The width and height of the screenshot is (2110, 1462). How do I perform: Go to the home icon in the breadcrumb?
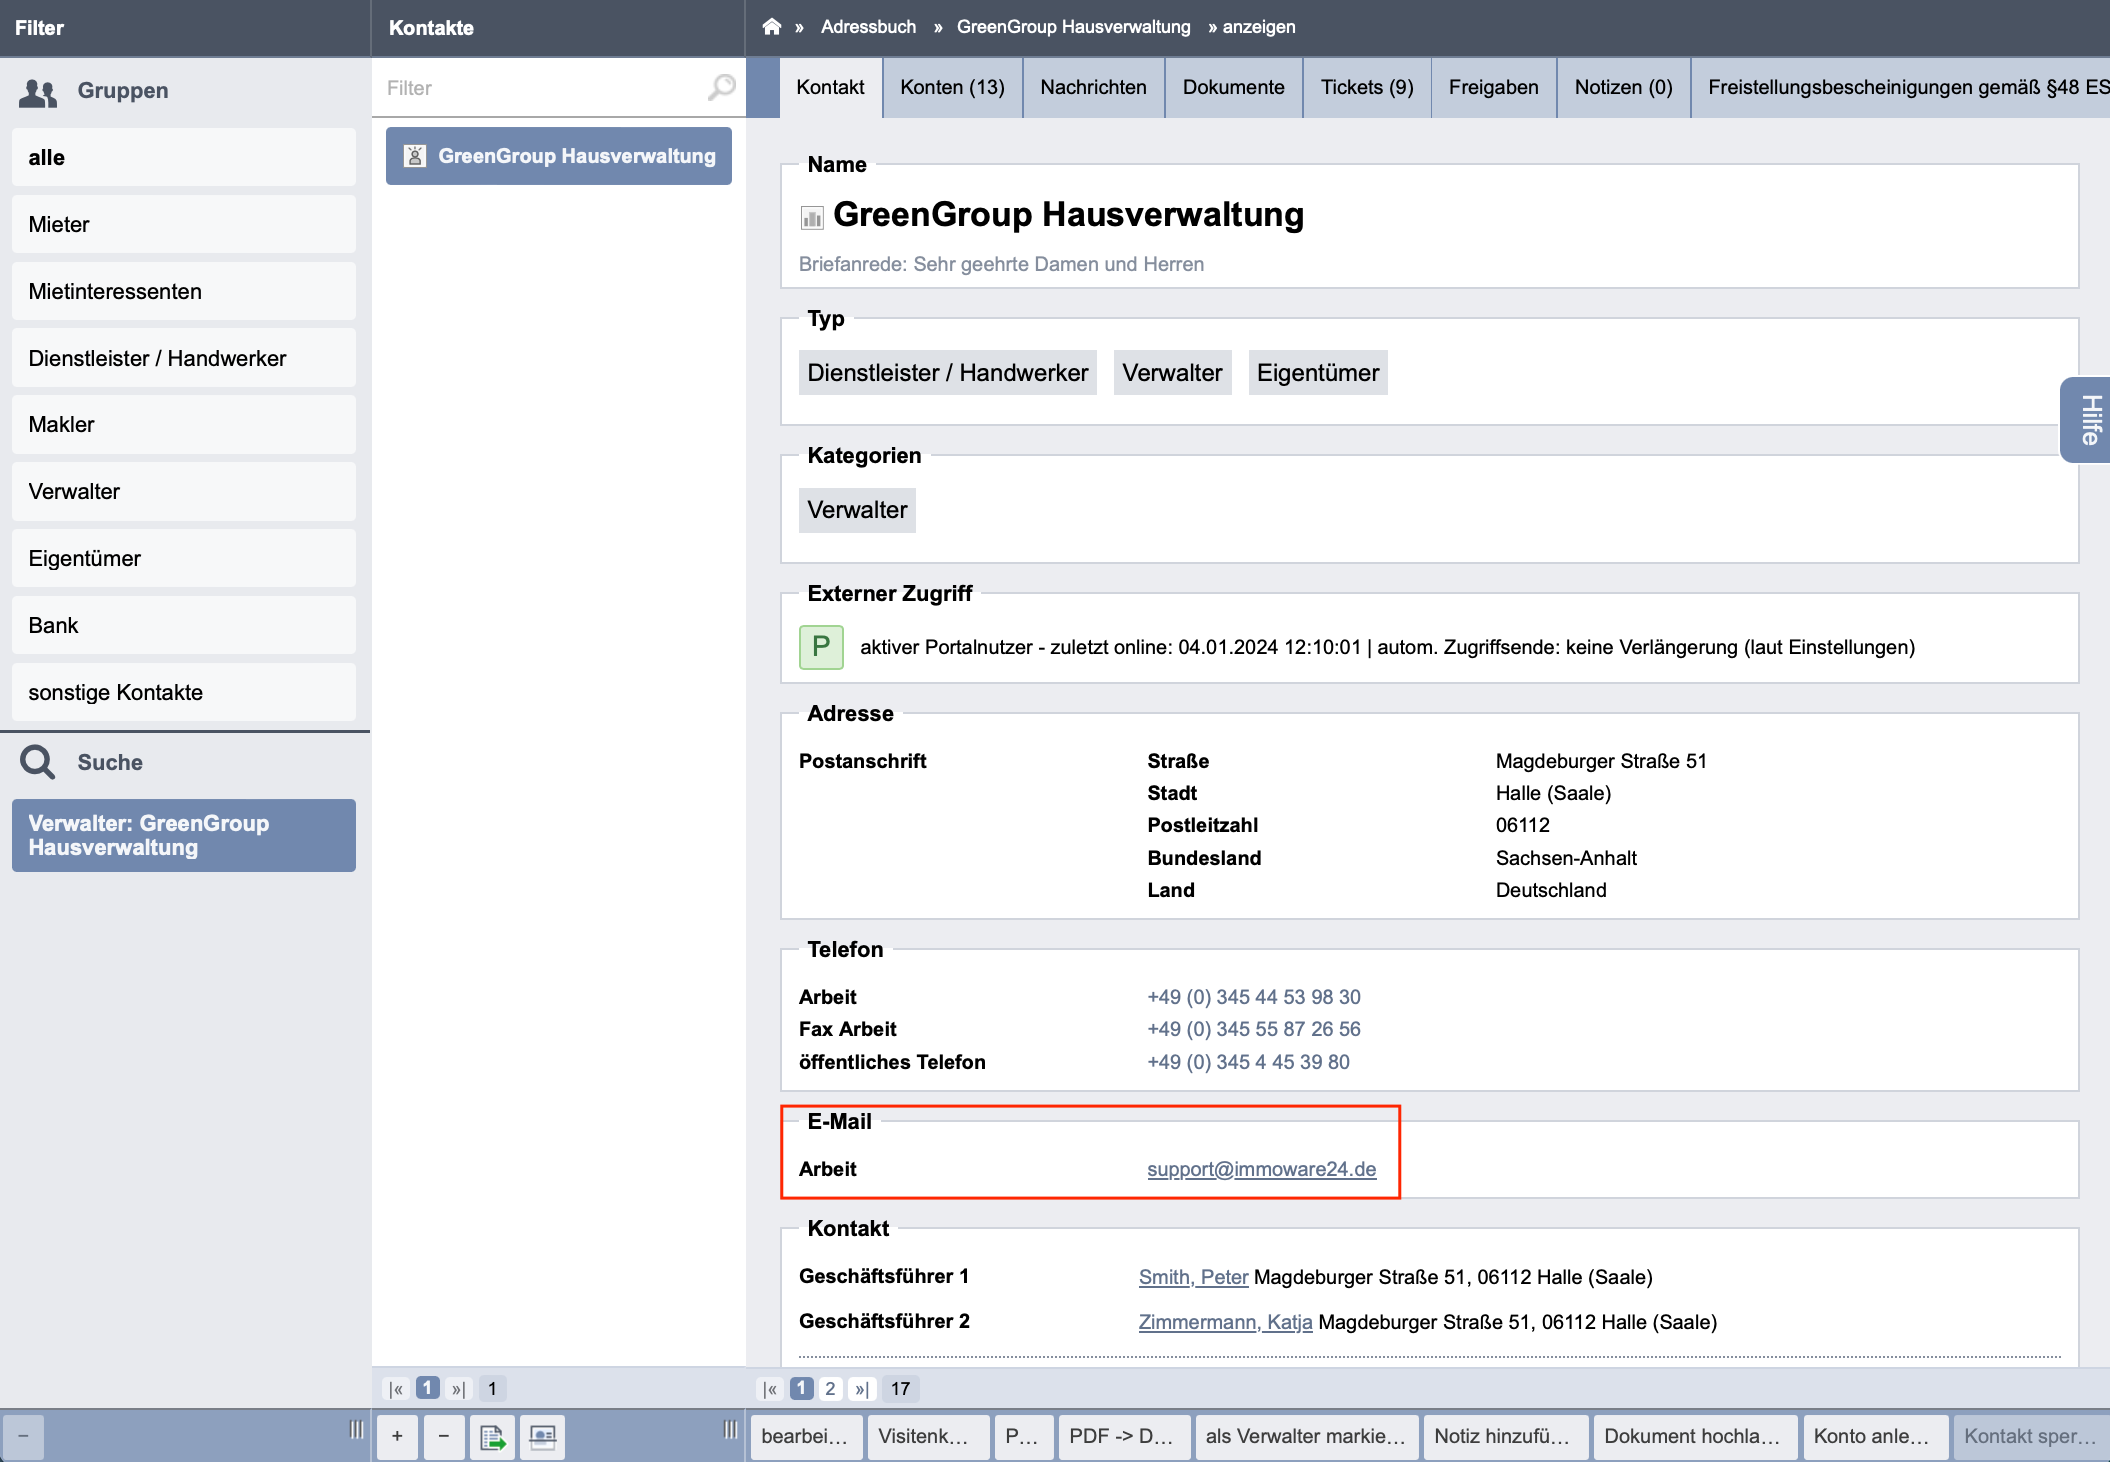click(x=771, y=27)
